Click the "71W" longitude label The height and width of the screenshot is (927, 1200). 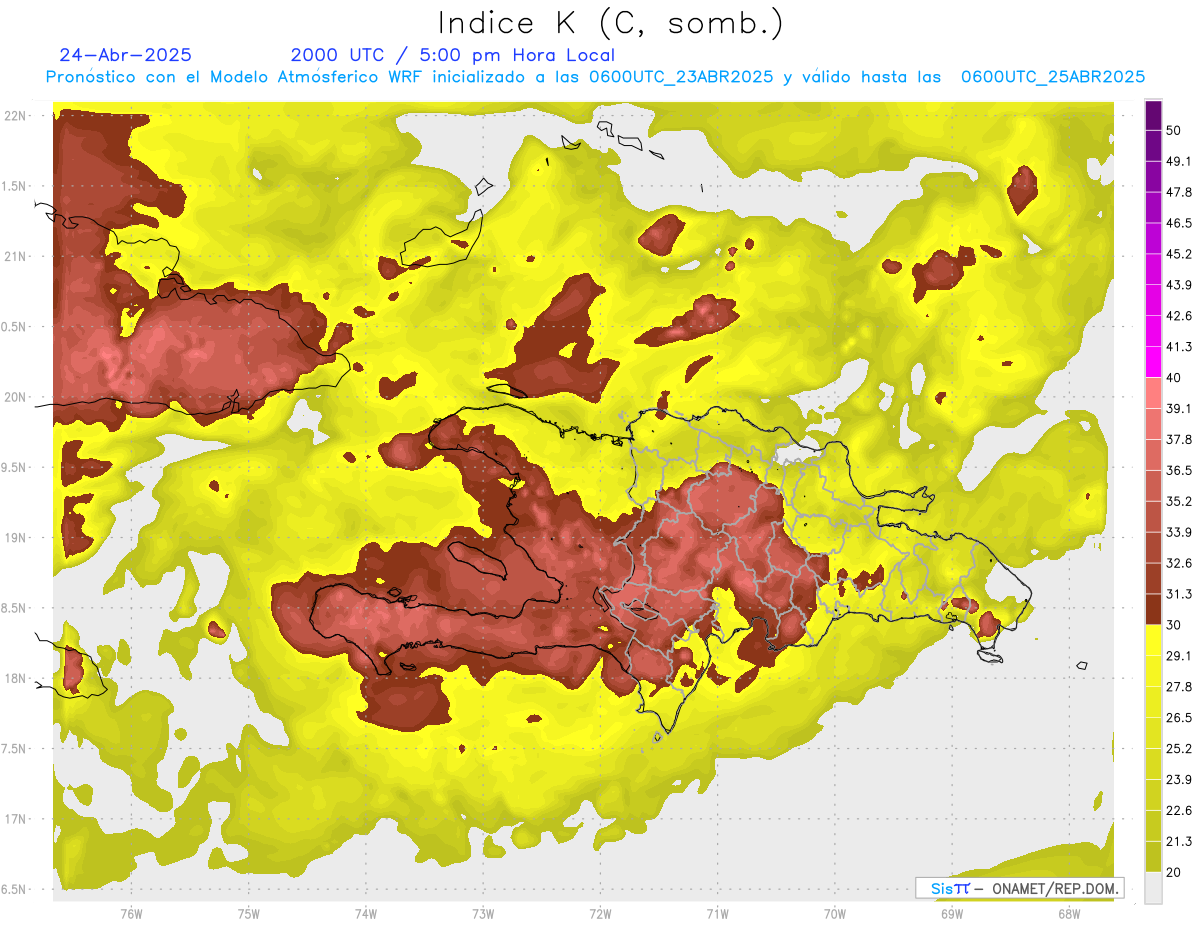[x=717, y=914]
